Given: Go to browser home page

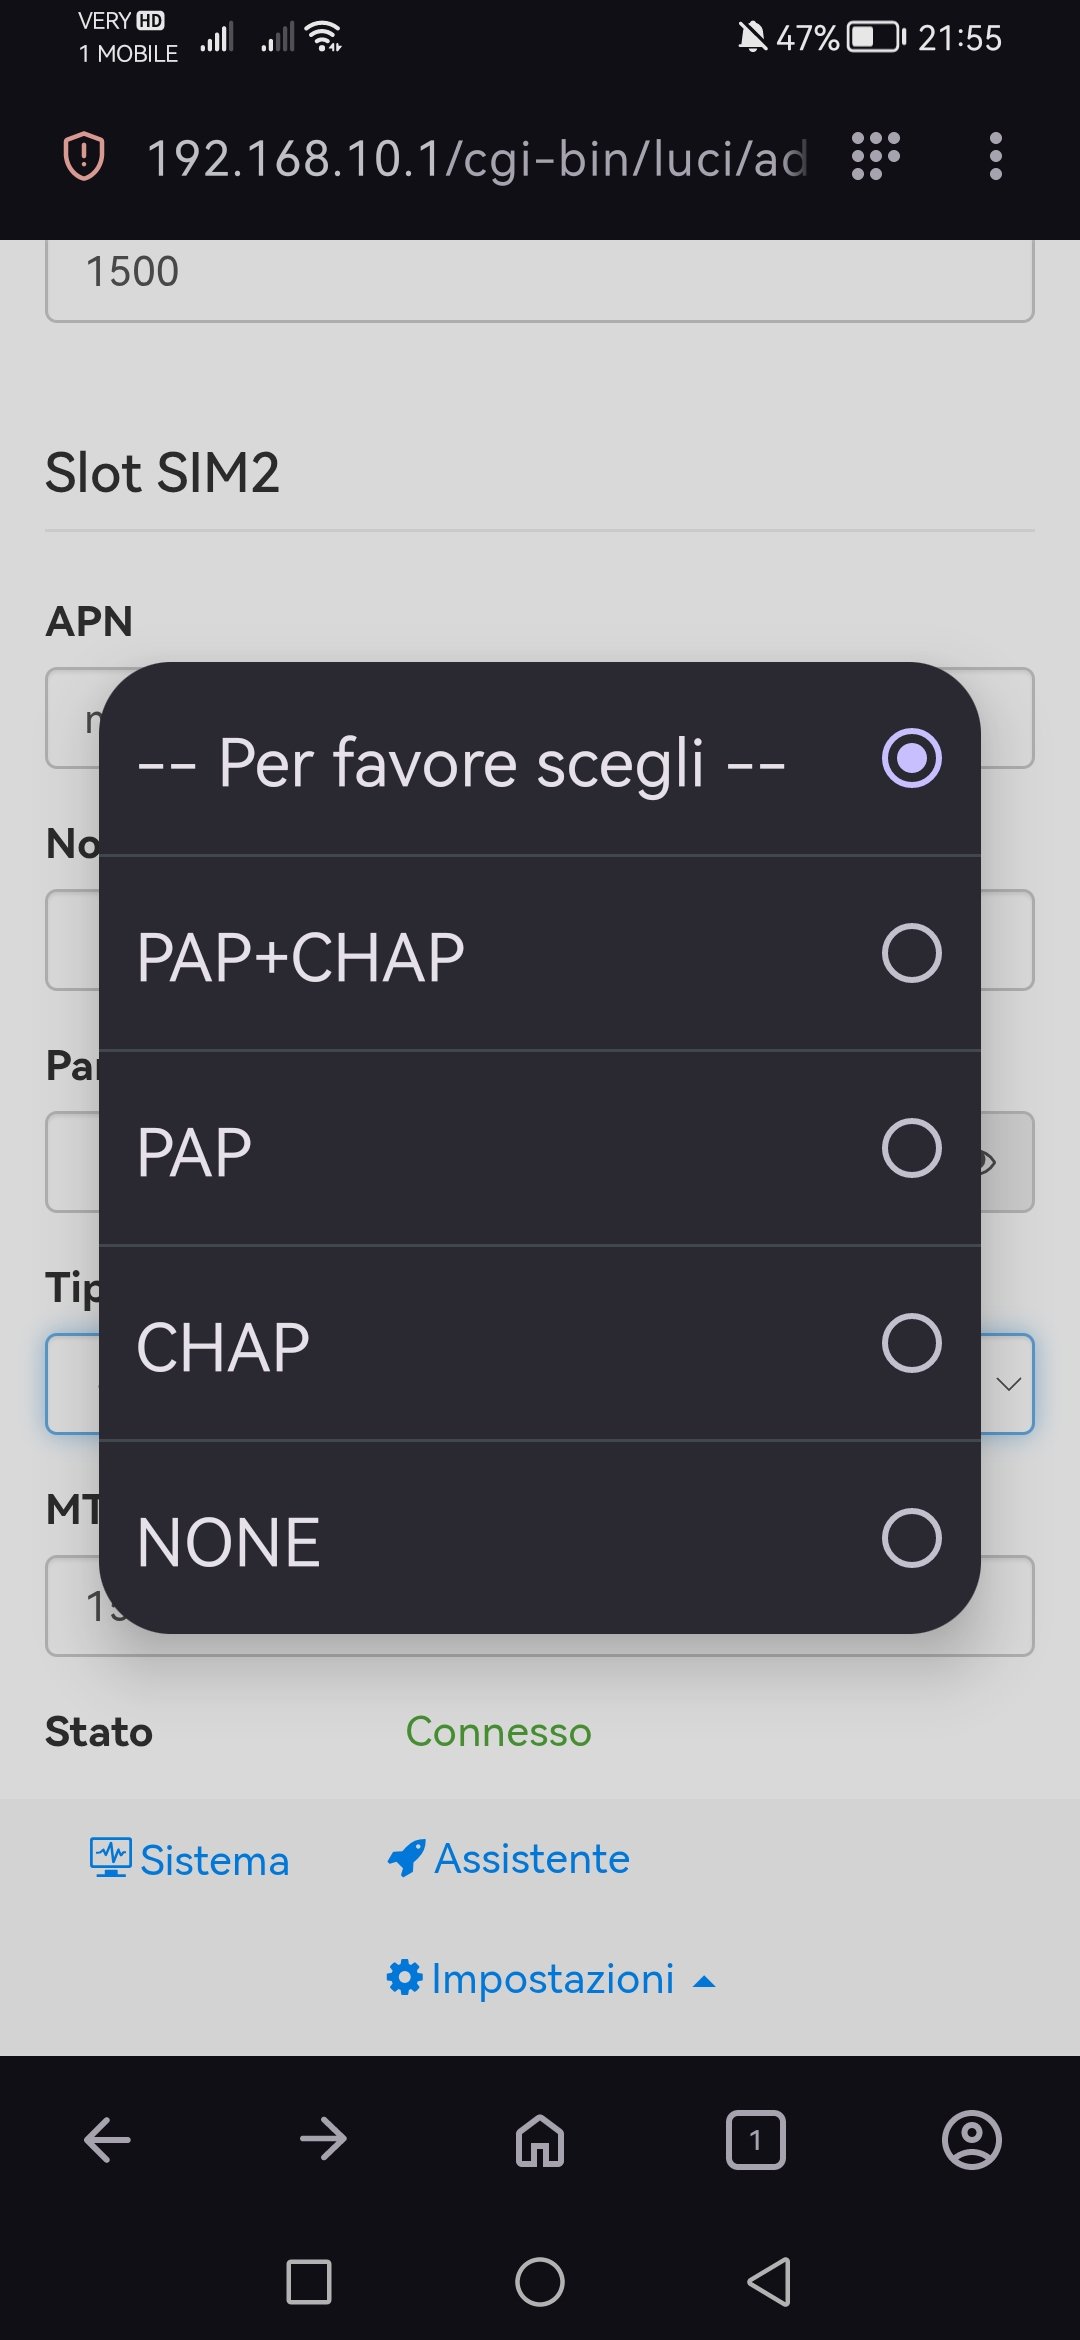Looking at the screenshot, I should pyautogui.click(x=540, y=2140).
